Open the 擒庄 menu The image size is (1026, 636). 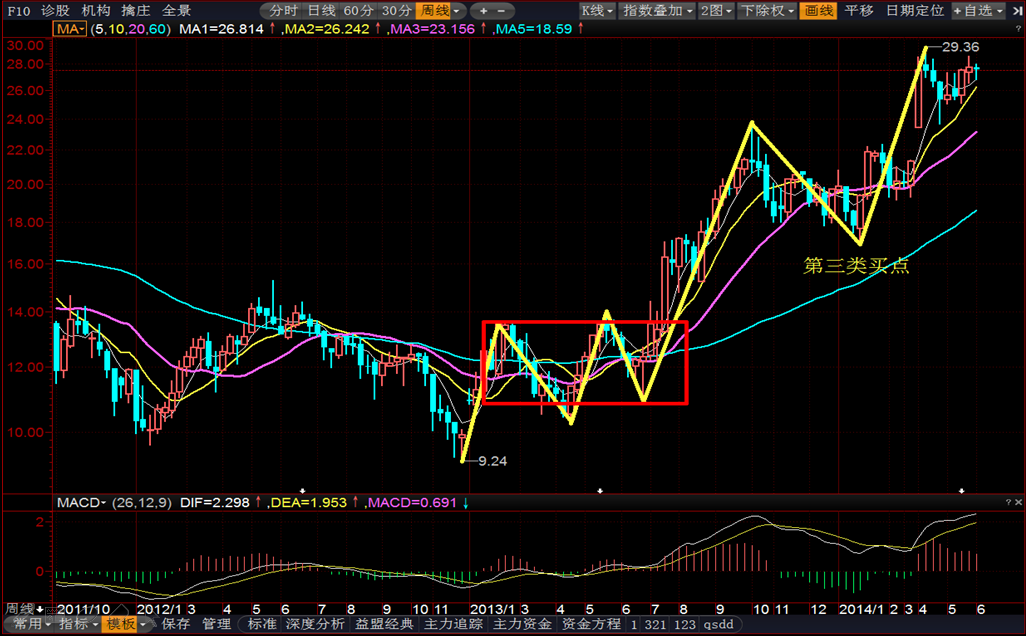(135, 10)
